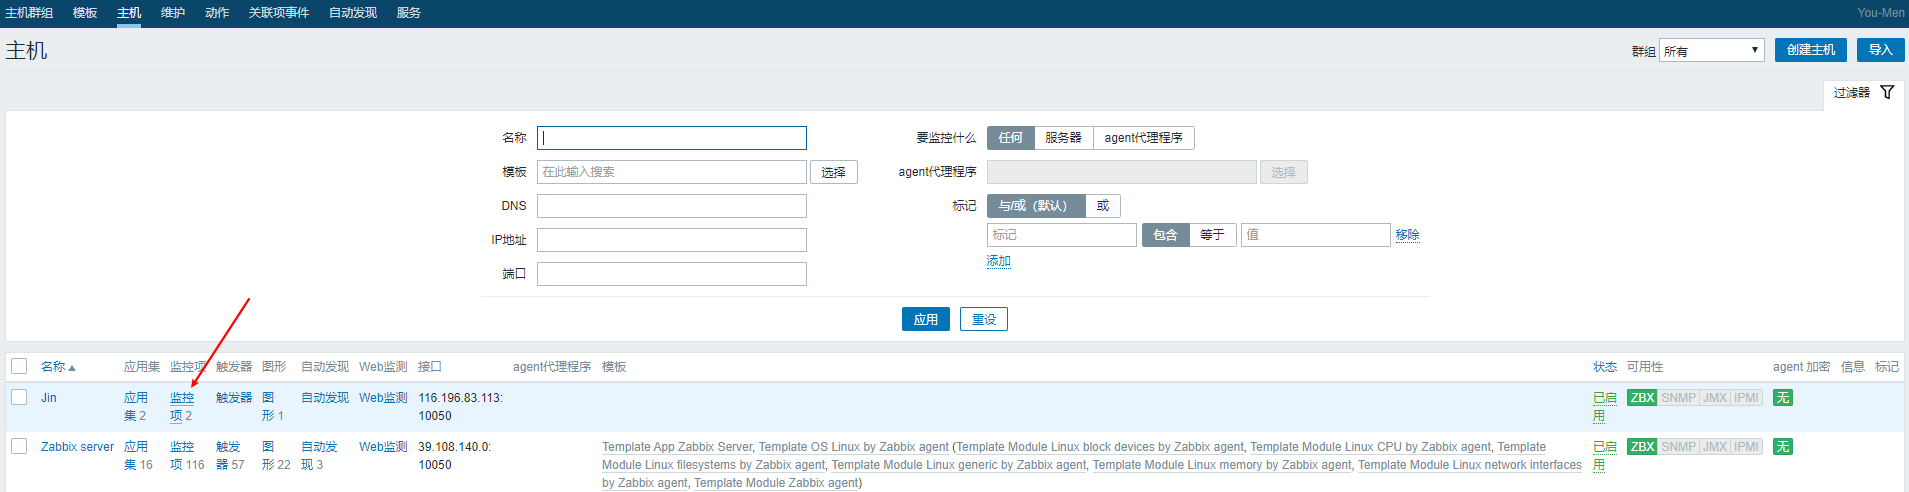Toggle the select-all hosts checkbox in header
The width and height of the screenshot is (1909, 492).
pyautogui.click(x=19, y=366)
